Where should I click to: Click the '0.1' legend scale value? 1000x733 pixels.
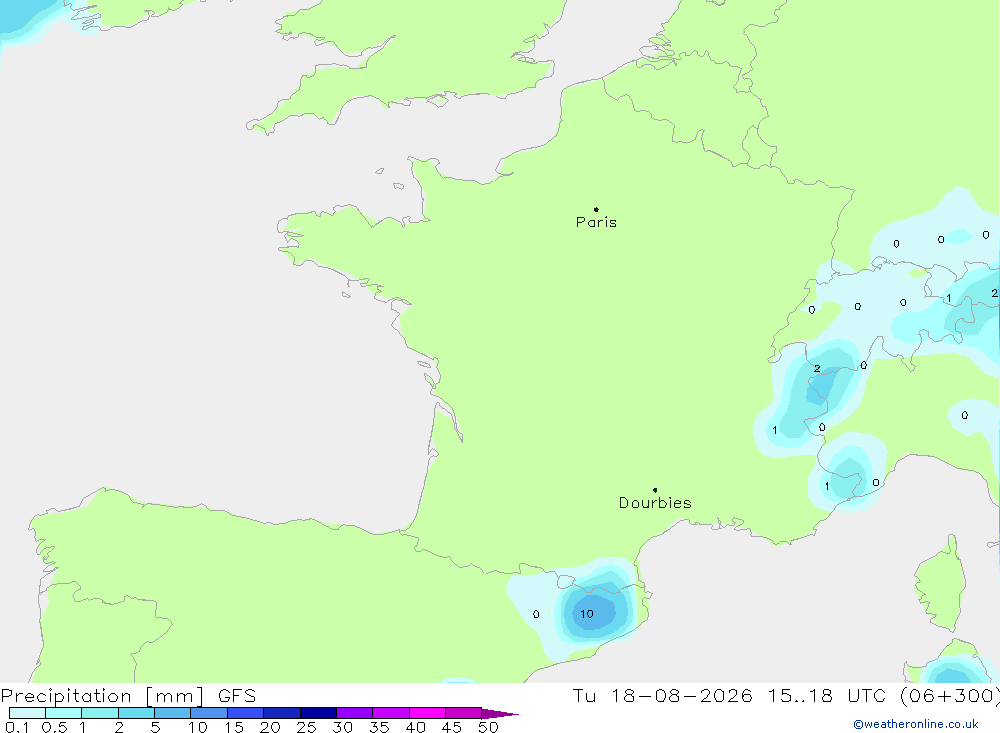(x=17, y=727)
